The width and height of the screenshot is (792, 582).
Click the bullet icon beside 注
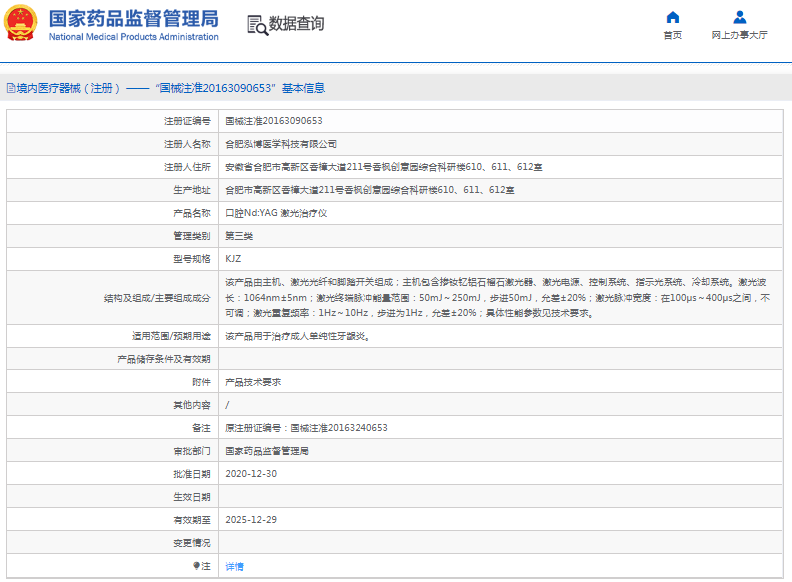(196, 566)
